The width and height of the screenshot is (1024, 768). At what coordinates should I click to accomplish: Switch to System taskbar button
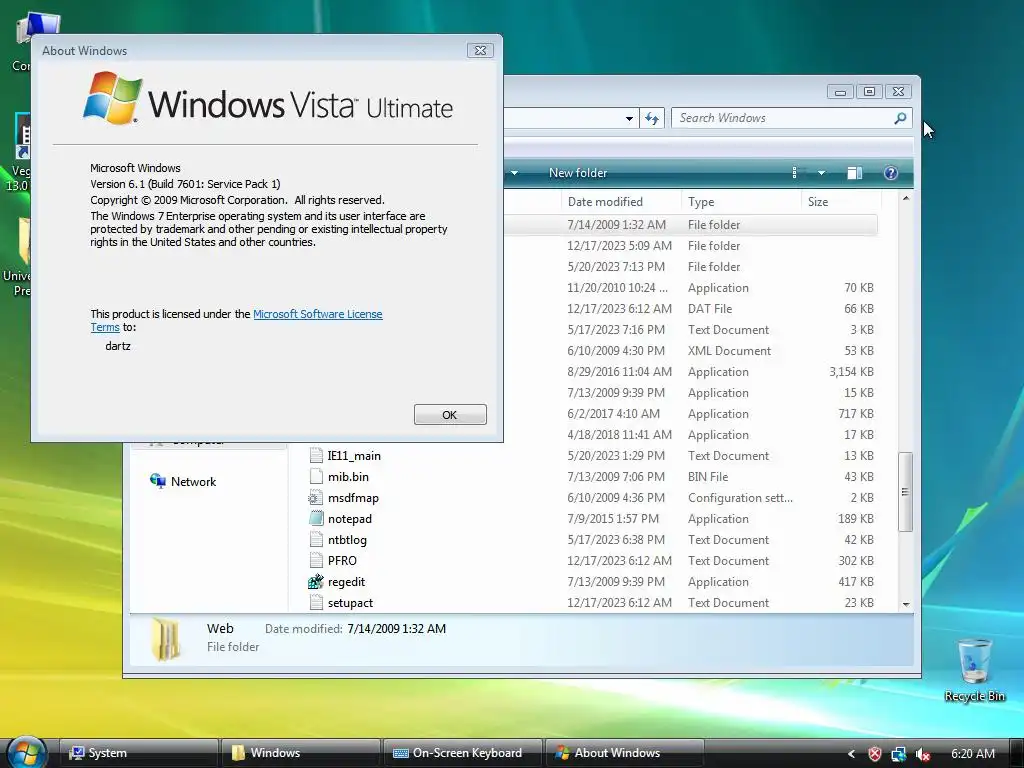pyautogui.click(x=138, y=753)
